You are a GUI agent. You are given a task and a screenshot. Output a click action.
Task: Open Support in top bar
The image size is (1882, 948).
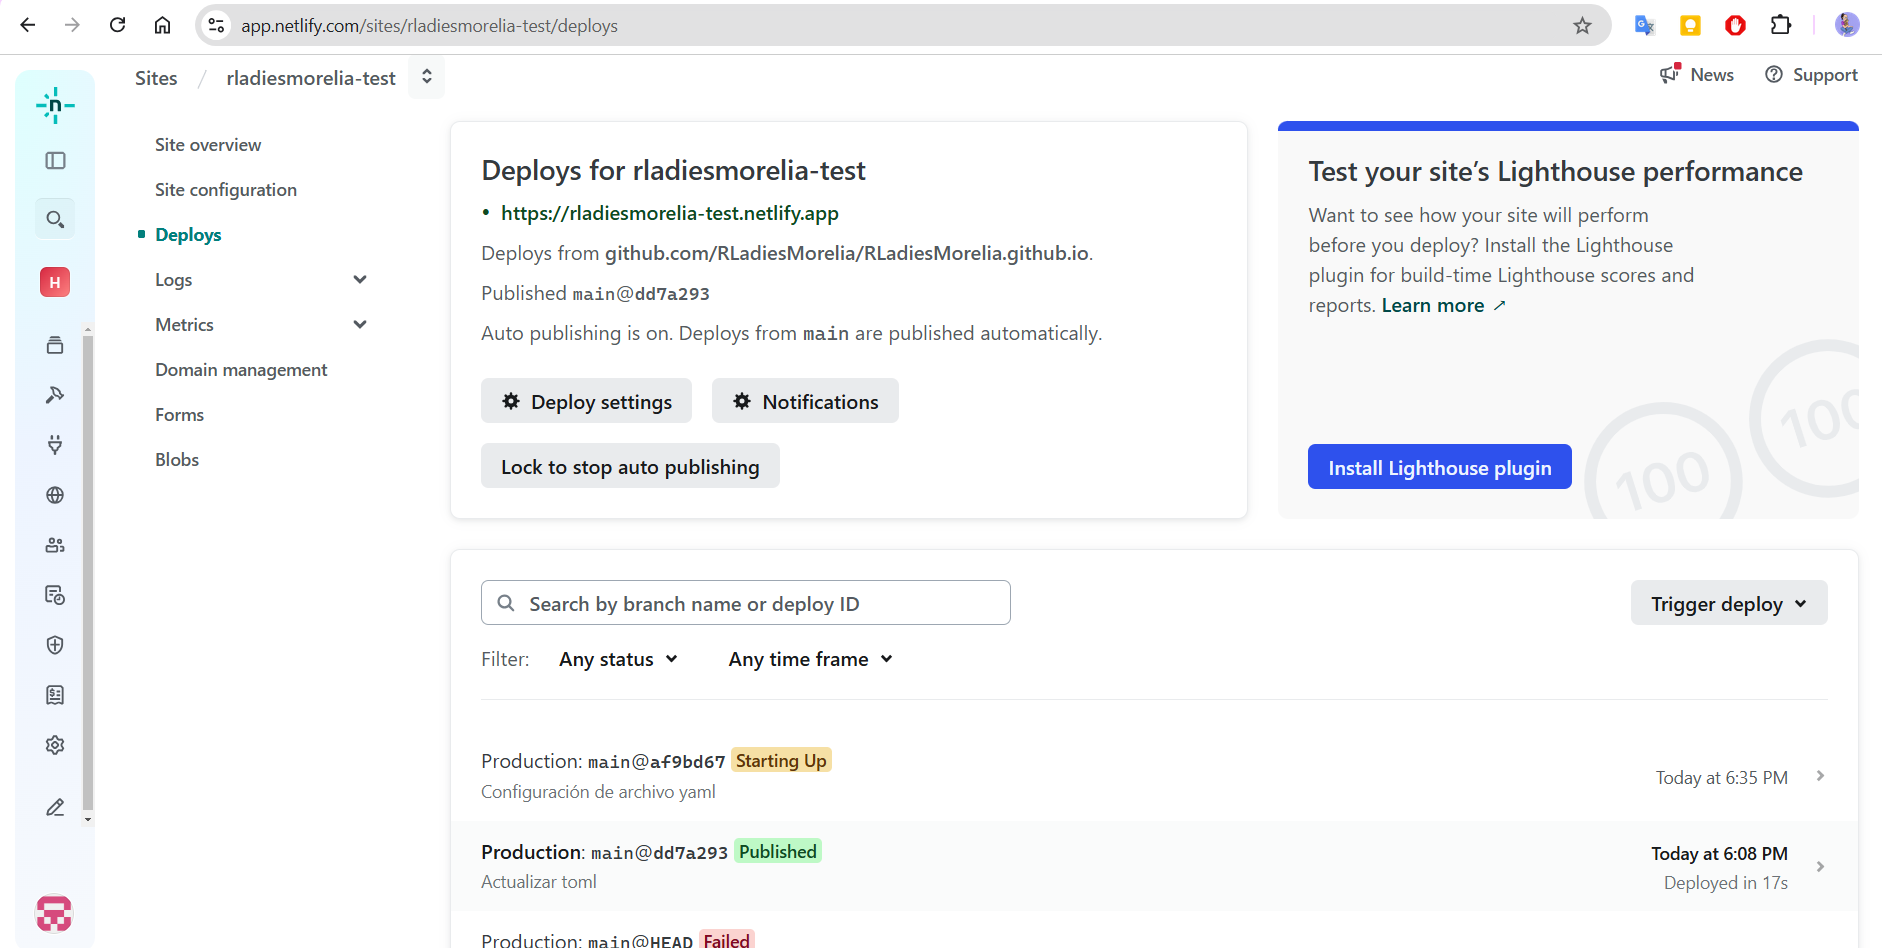tap(1811, 75)
